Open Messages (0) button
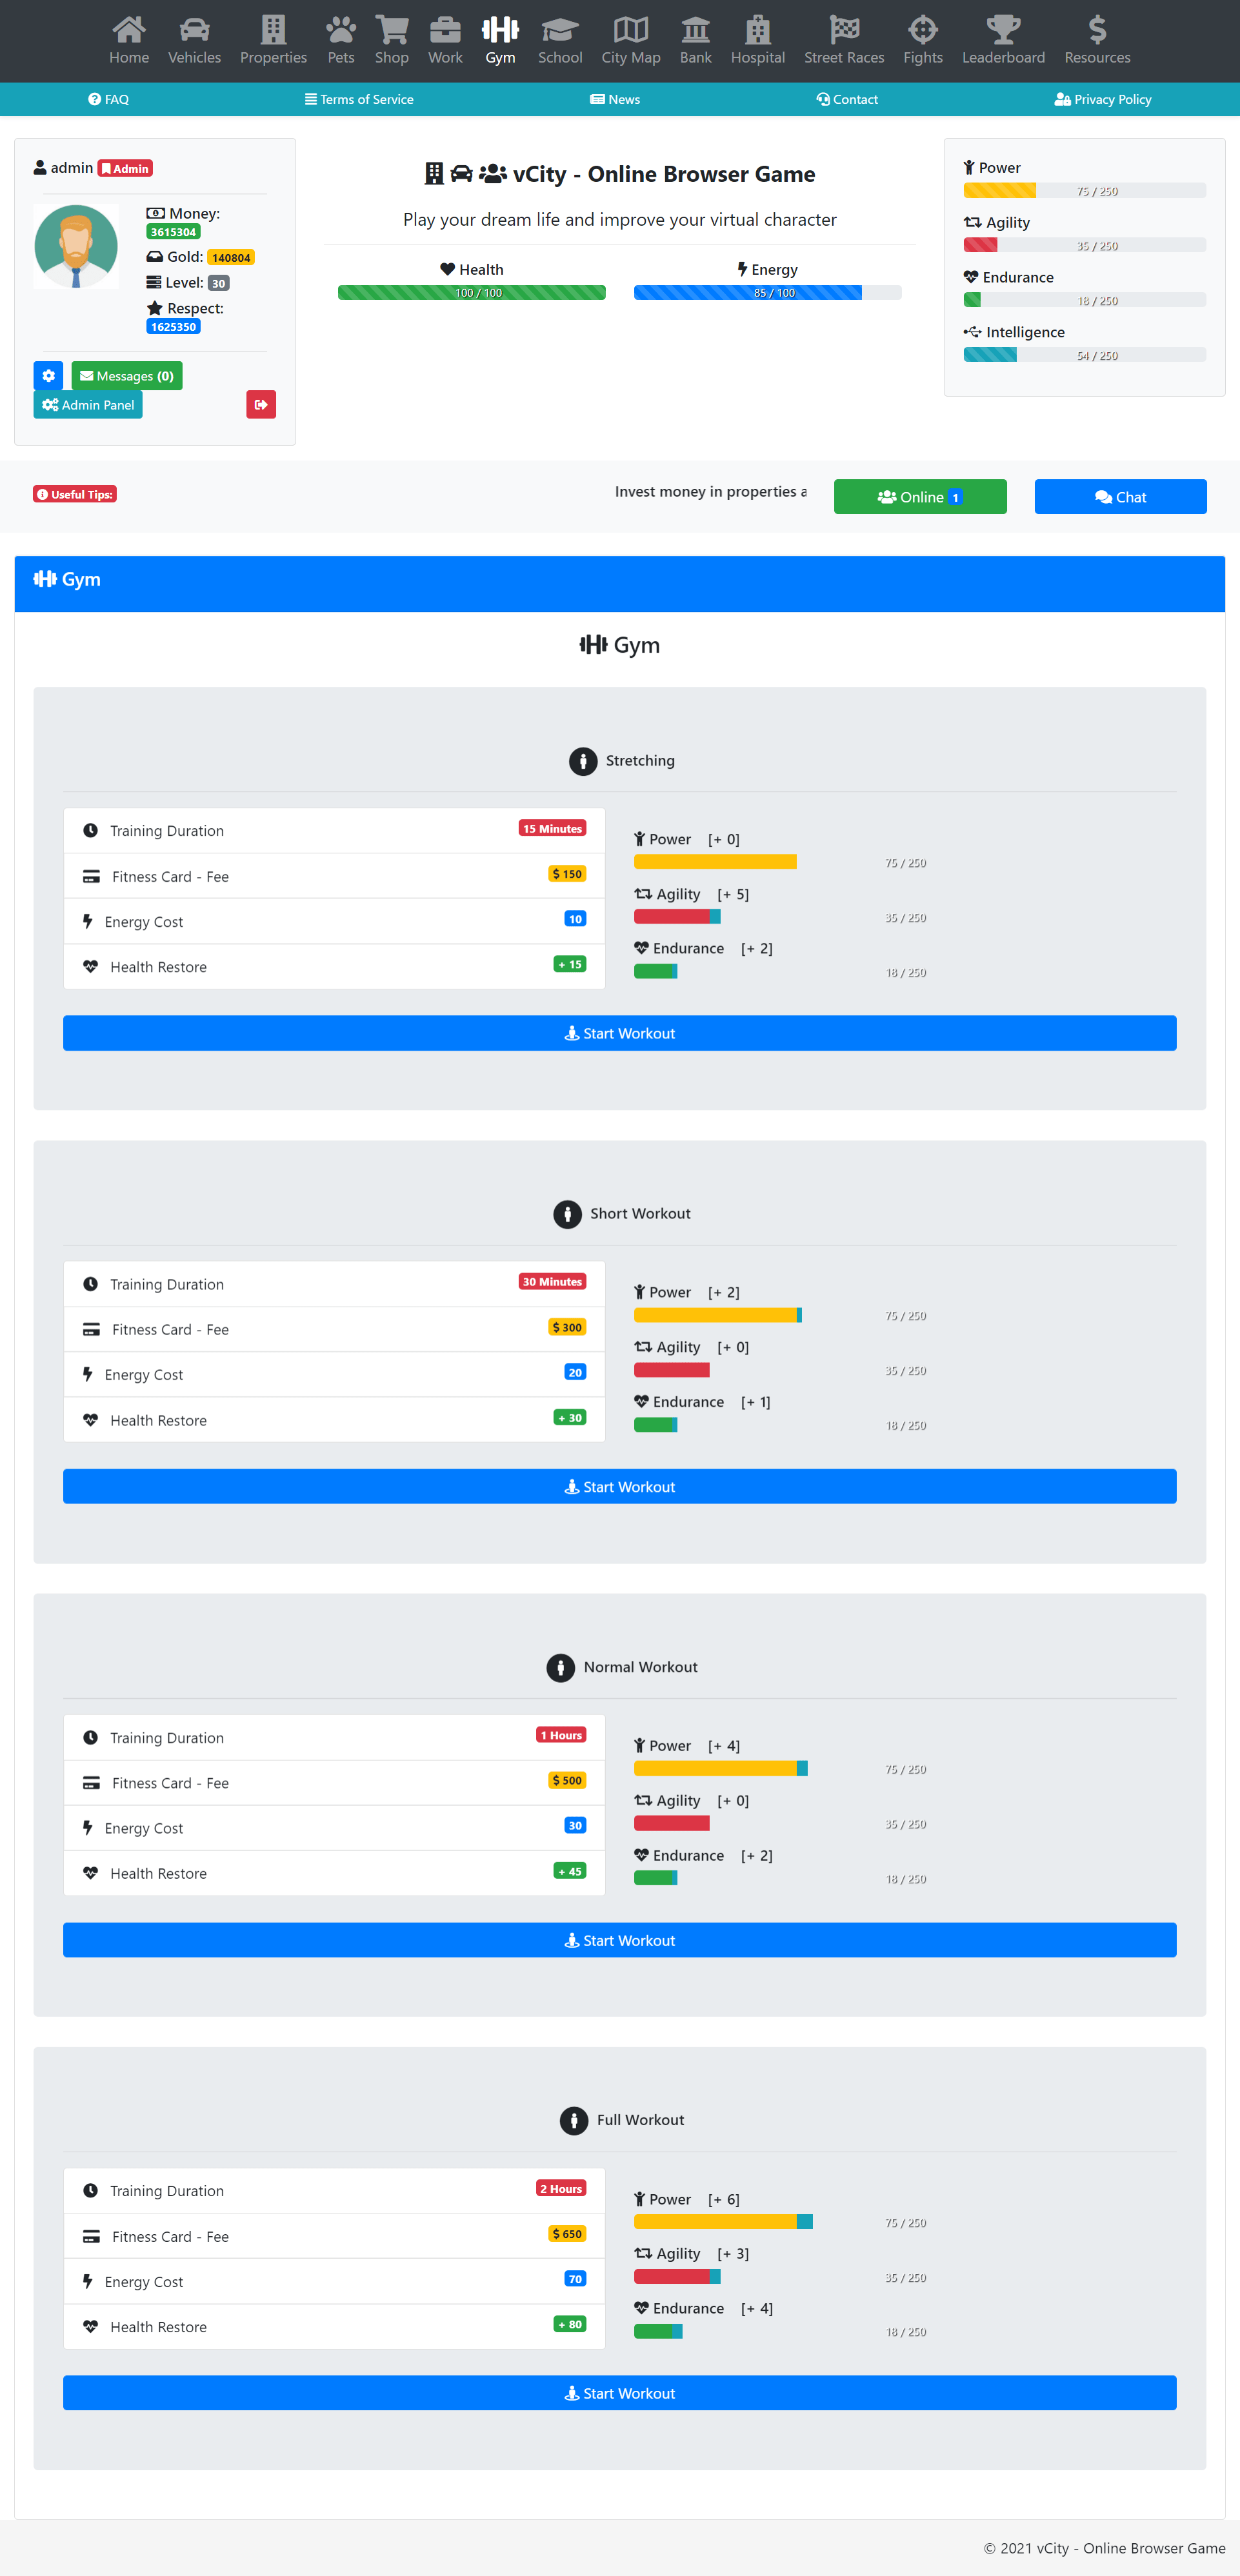 pos(127,376)
